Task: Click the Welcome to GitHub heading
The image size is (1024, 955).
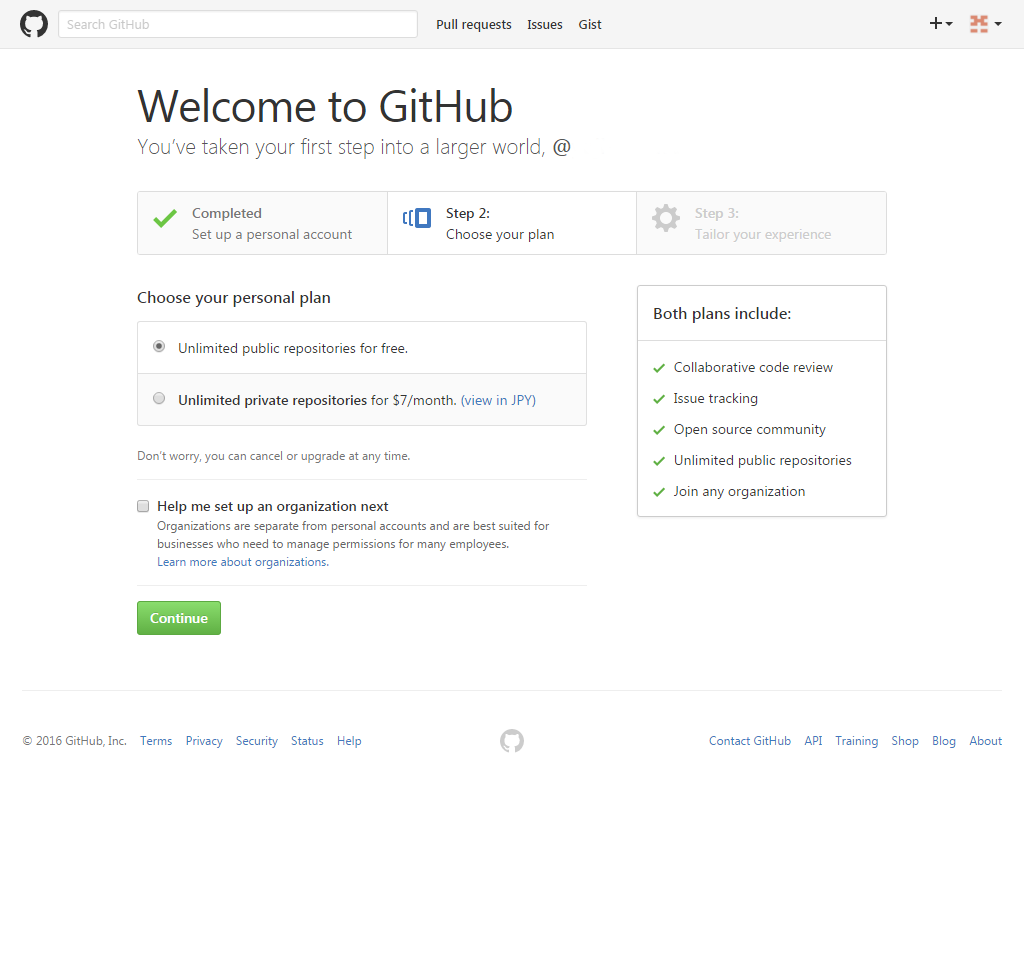Action: pyautogui.click(x=325, y=106)
